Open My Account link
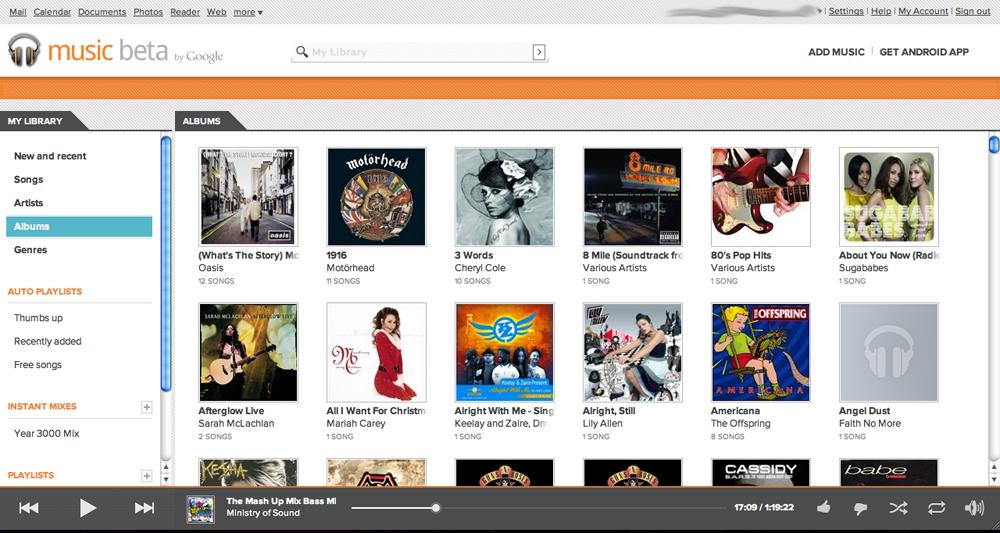 923,11
